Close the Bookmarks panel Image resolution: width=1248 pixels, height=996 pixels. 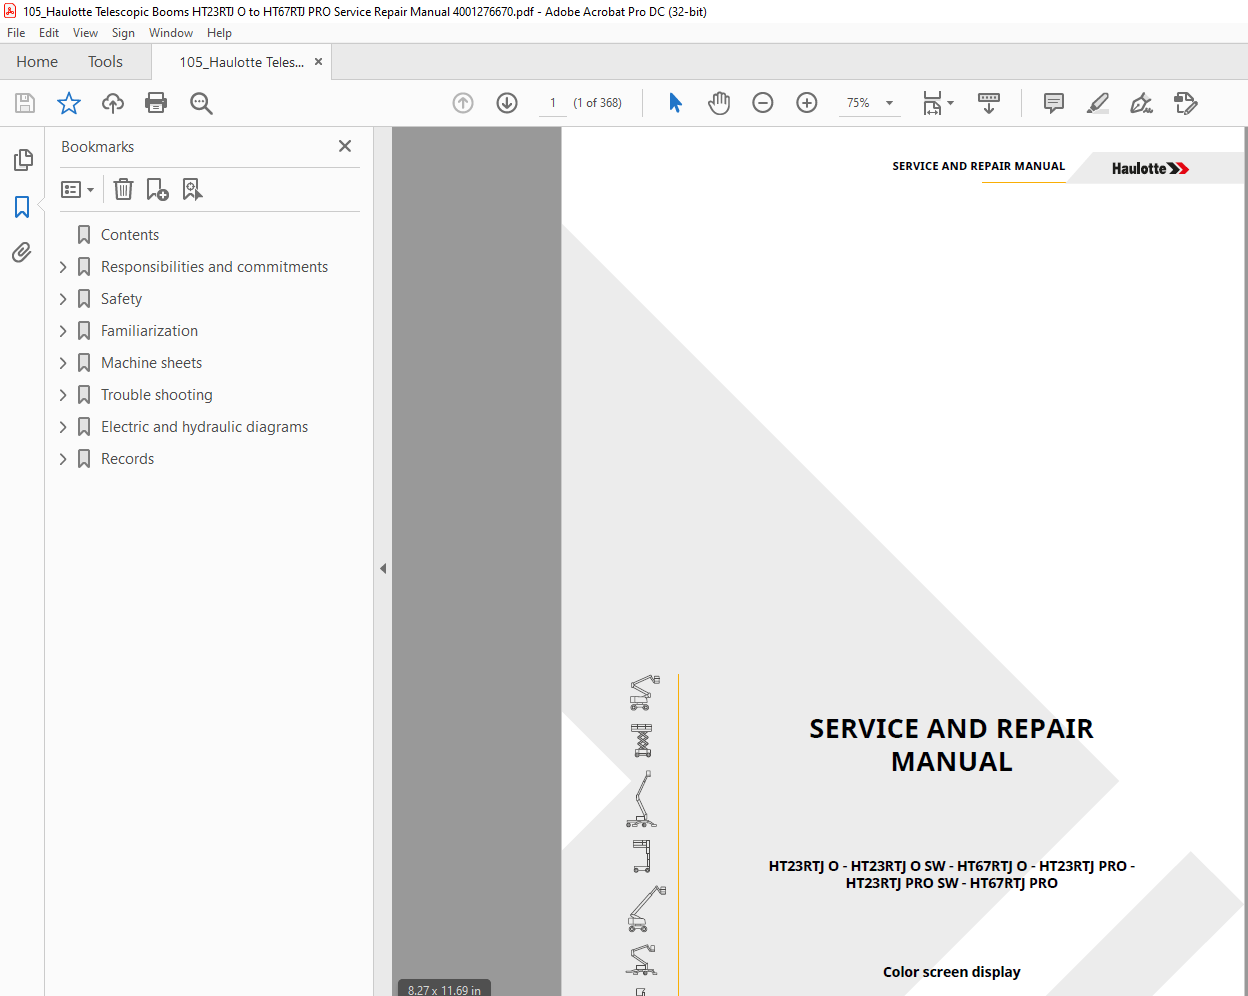tap(345, 146)
